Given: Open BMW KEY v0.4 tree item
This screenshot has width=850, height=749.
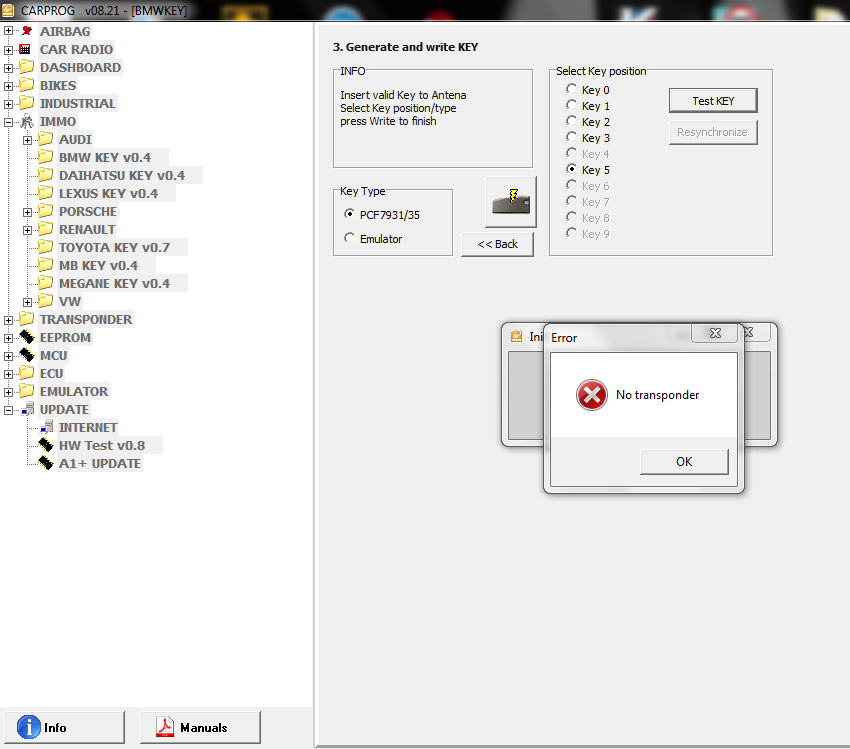Looking at the screenshot, I should click(x=105, y=158).
